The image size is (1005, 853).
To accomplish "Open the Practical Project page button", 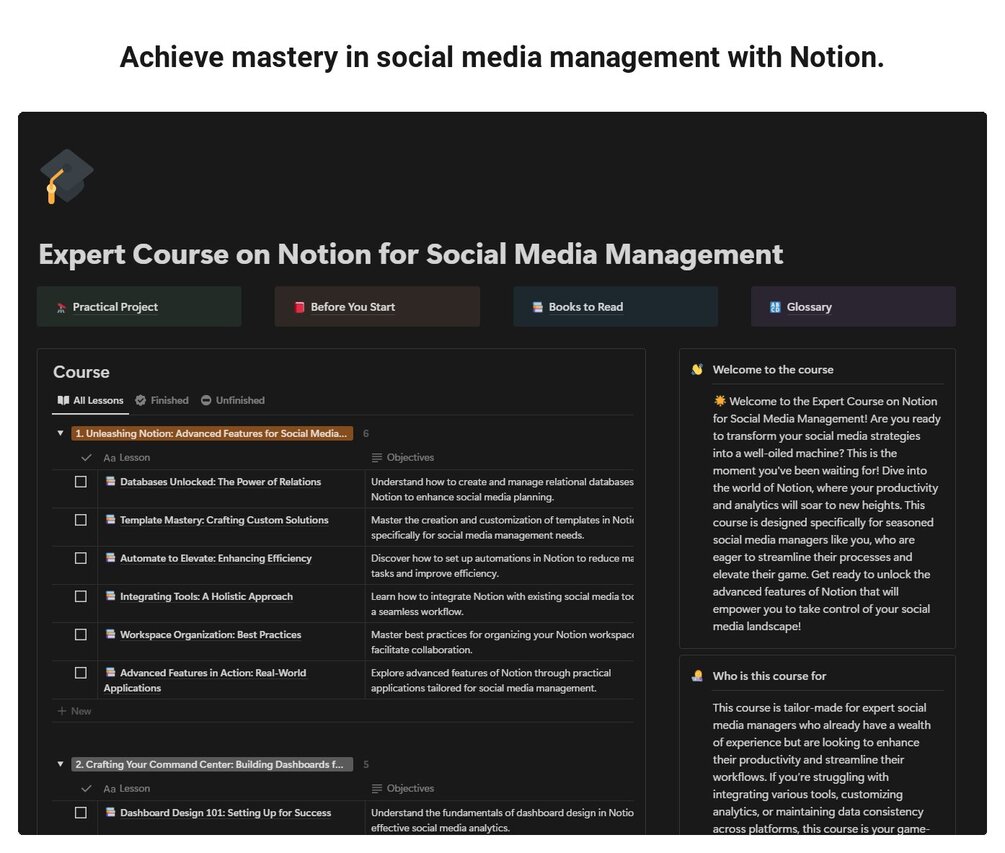I will click(x=139, y=307).
